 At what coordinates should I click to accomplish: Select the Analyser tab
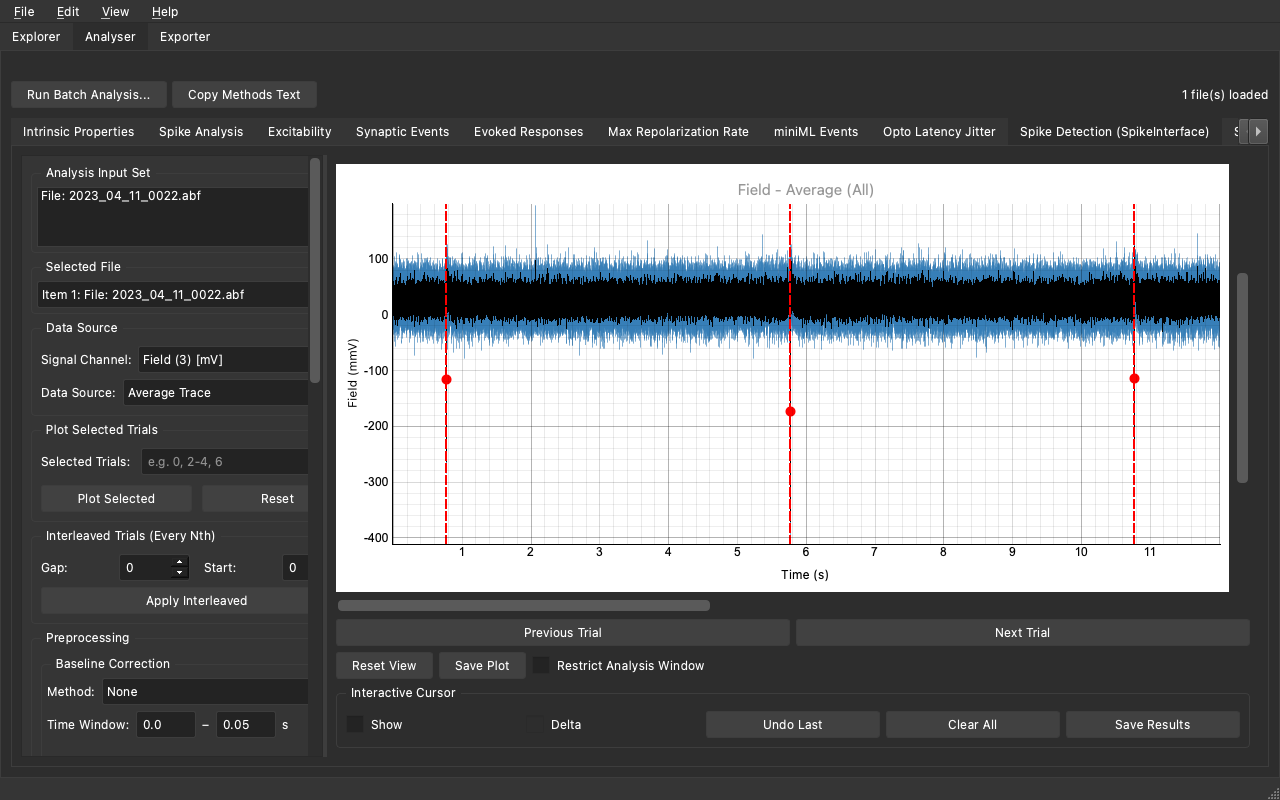pyautogui.click(x=110, y=37)
